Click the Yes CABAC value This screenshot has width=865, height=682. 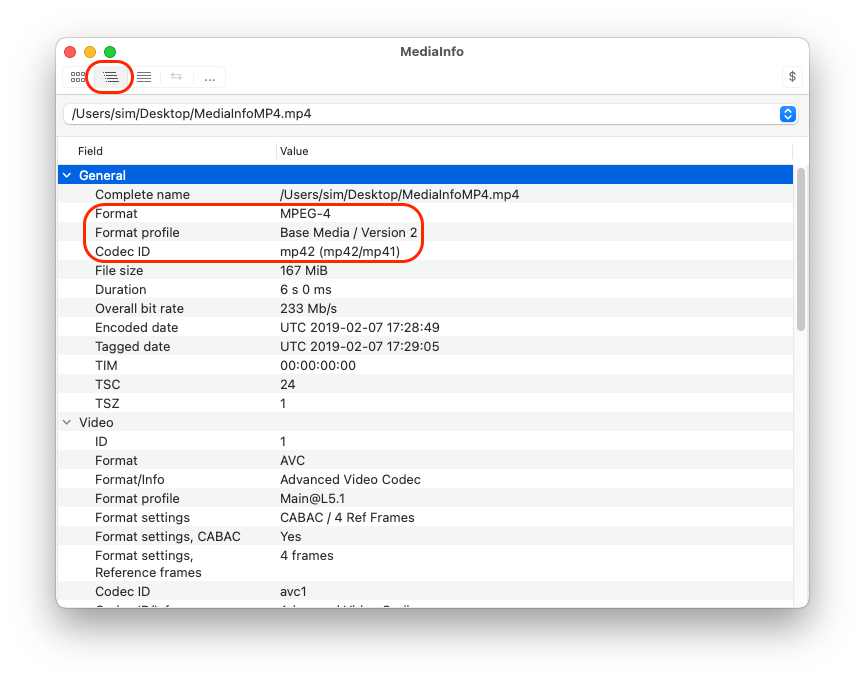coord(291,537)
